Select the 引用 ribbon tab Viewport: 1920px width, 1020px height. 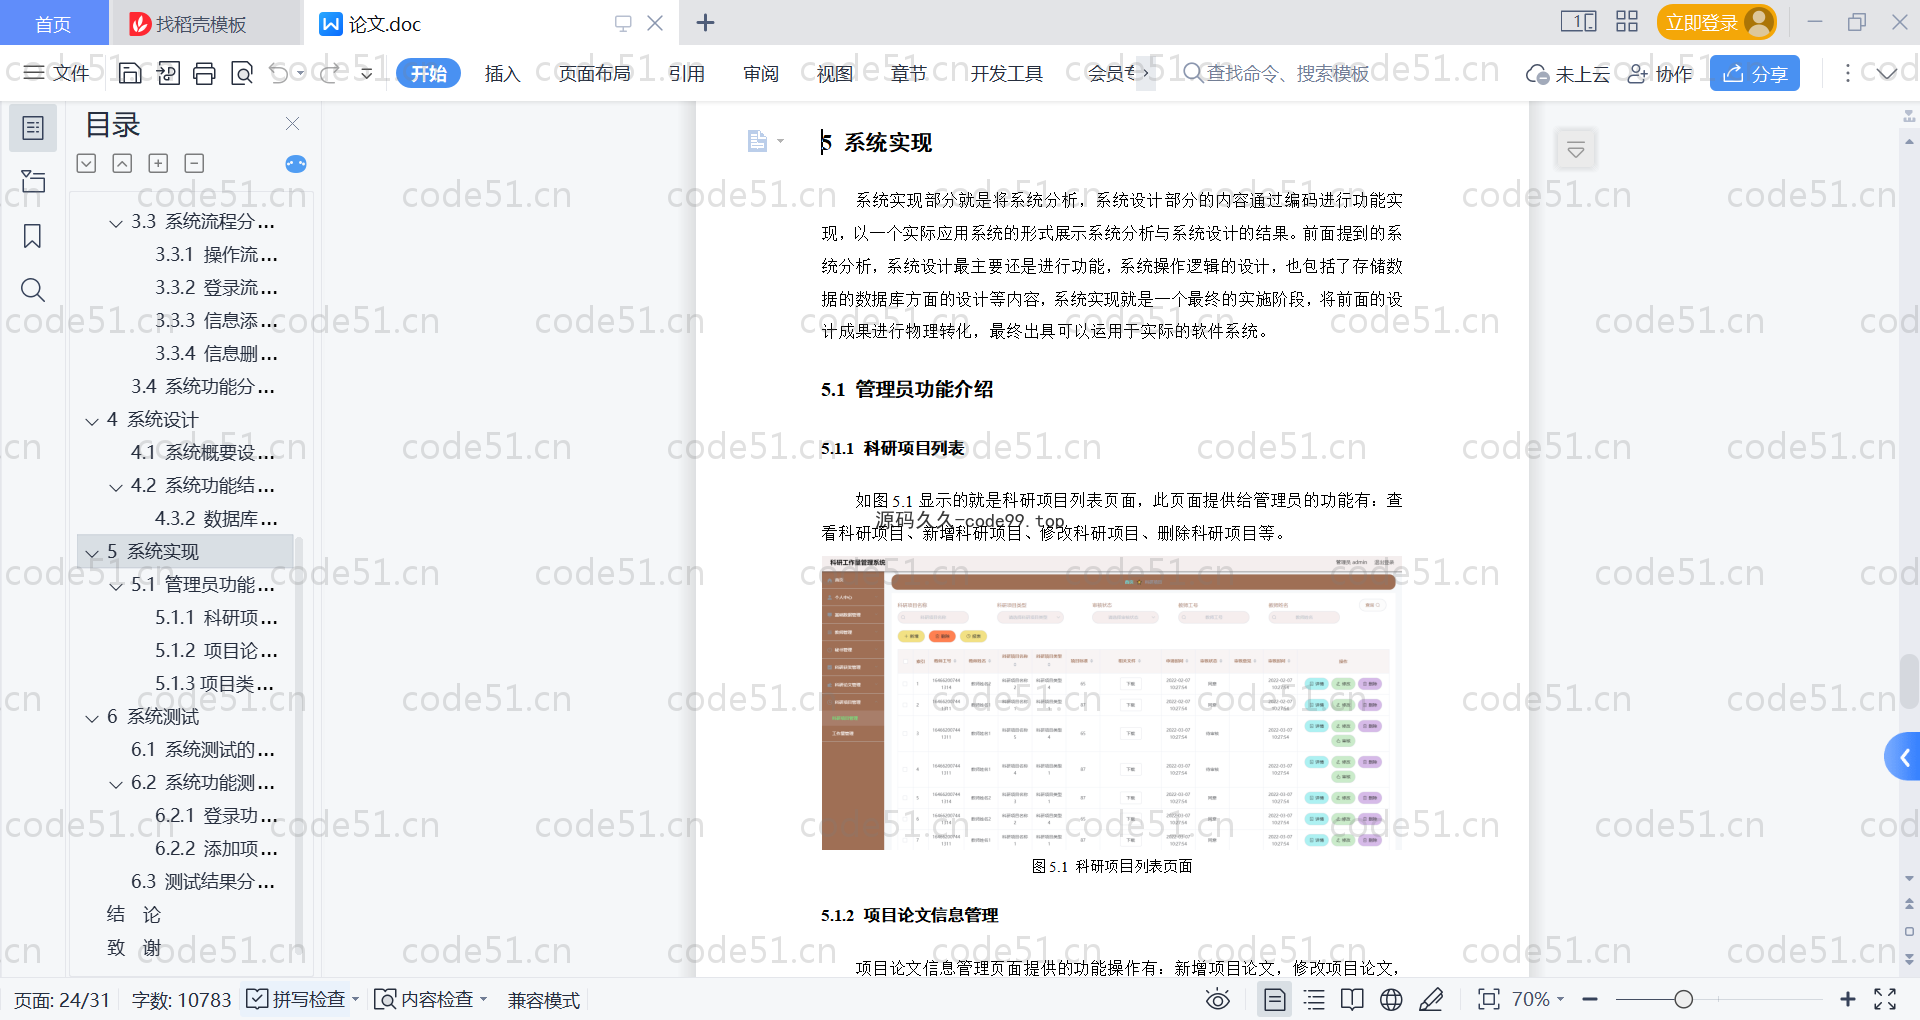tap(687, 73)
